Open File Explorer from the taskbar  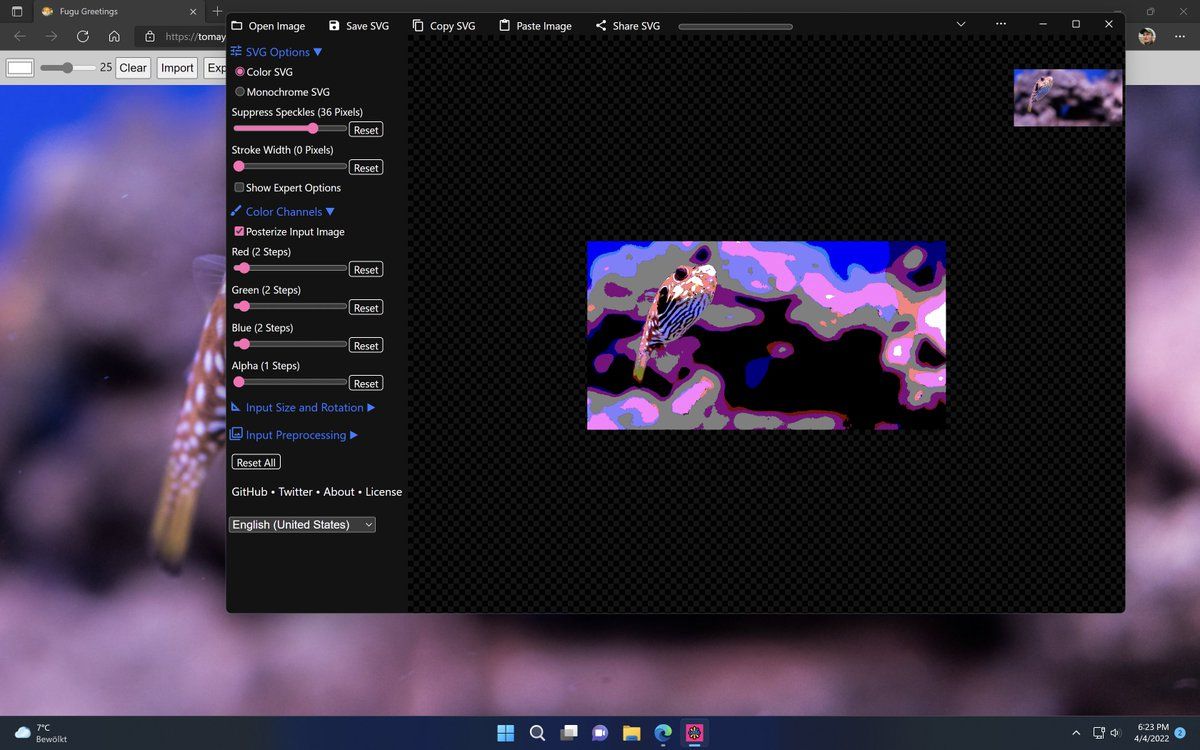coord(631,733)
